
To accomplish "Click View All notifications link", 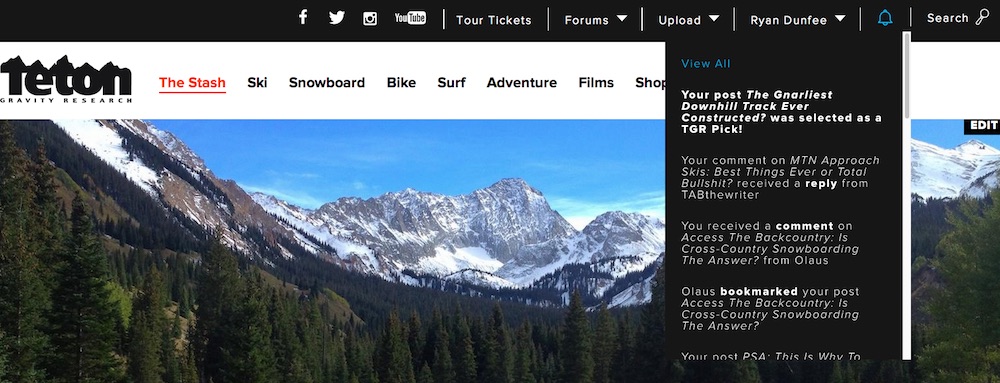I will (705, 63).
